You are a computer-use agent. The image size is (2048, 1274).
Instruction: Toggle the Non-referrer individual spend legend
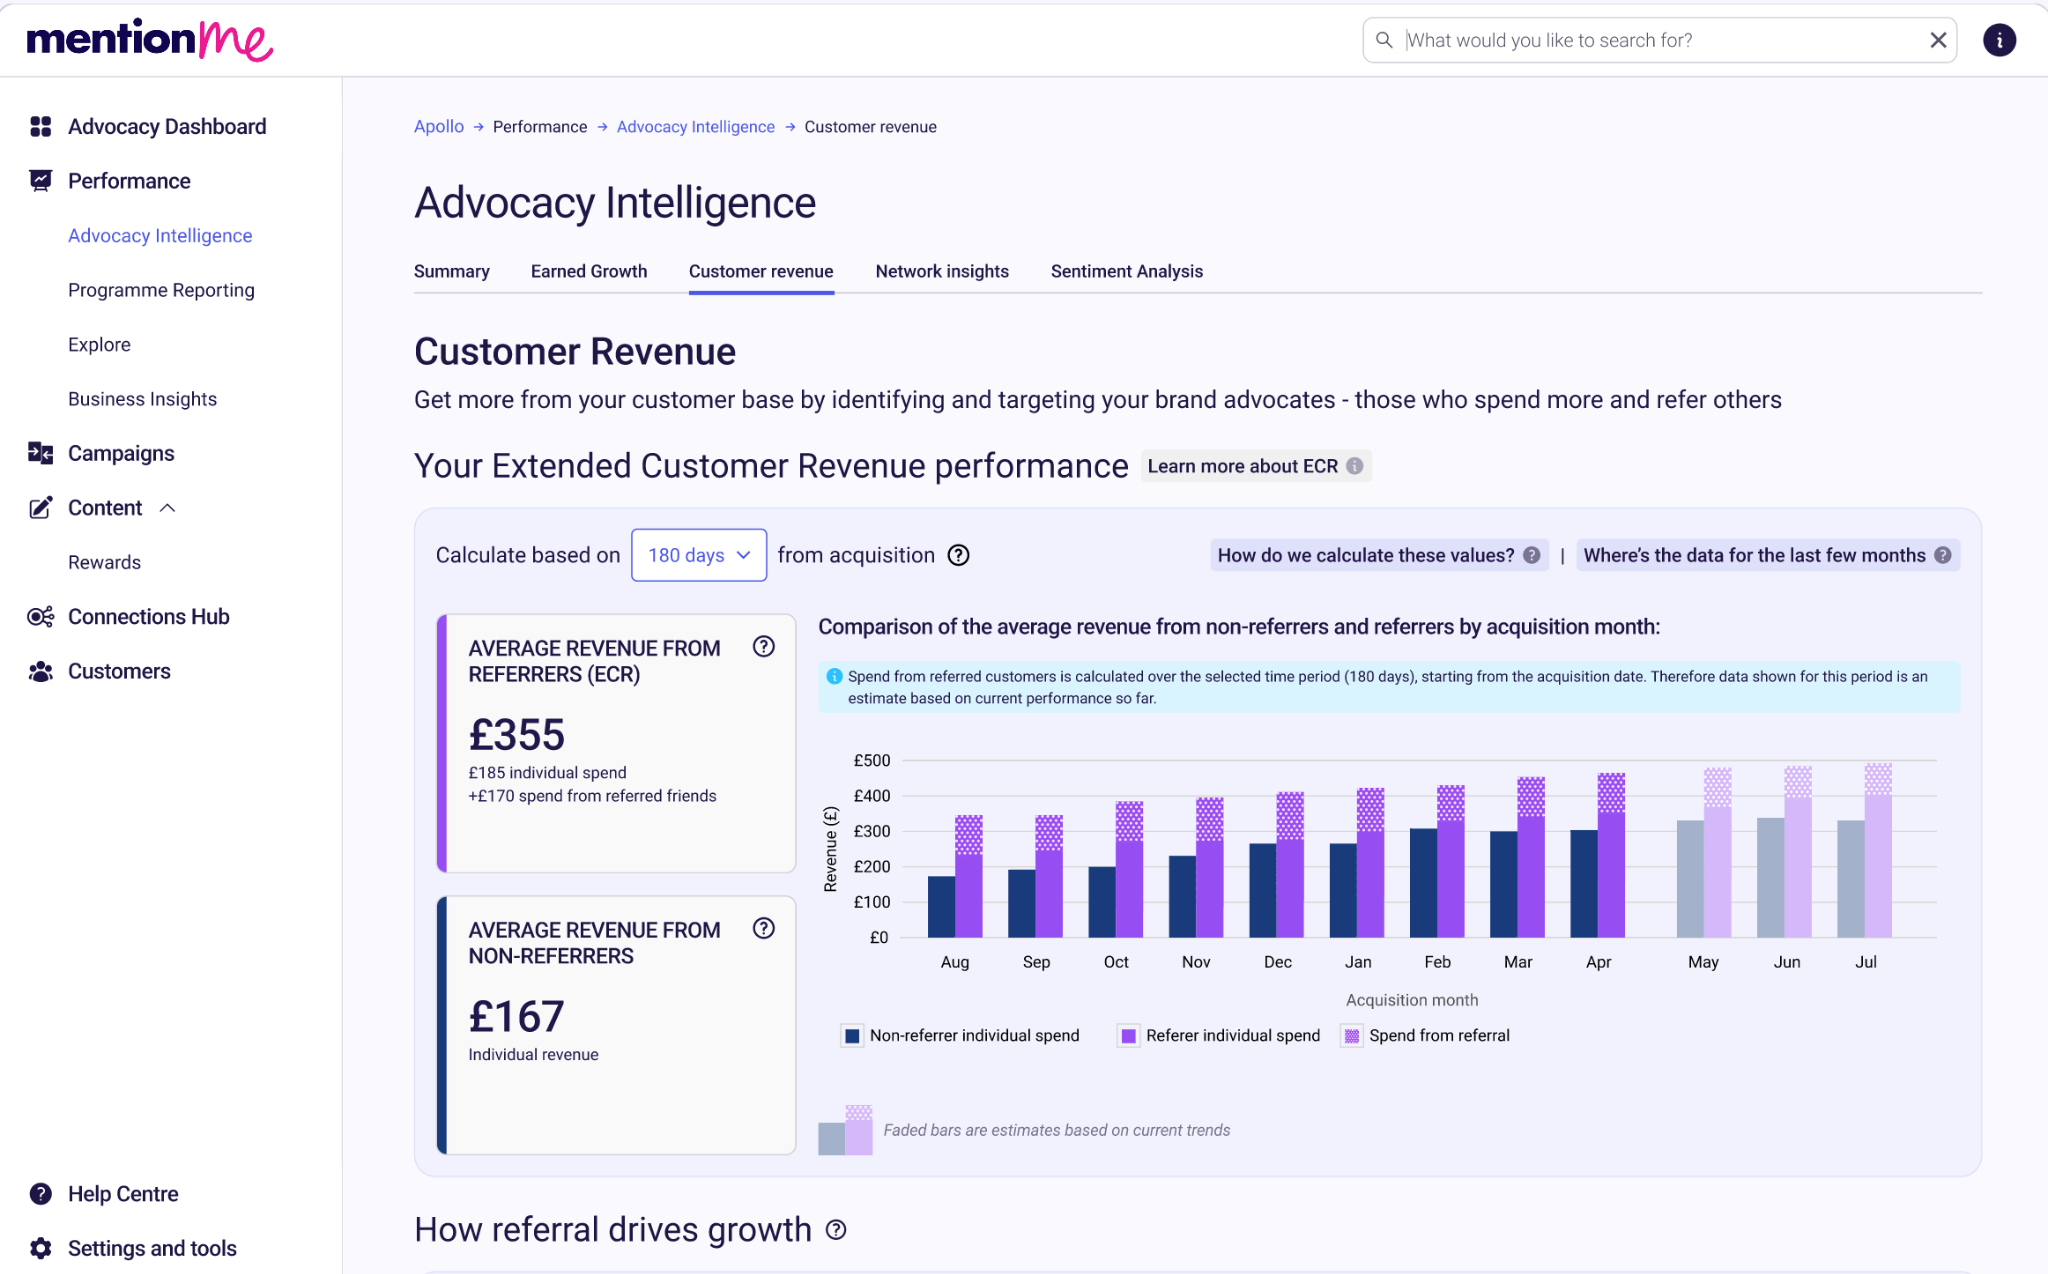pos(962,1036)
